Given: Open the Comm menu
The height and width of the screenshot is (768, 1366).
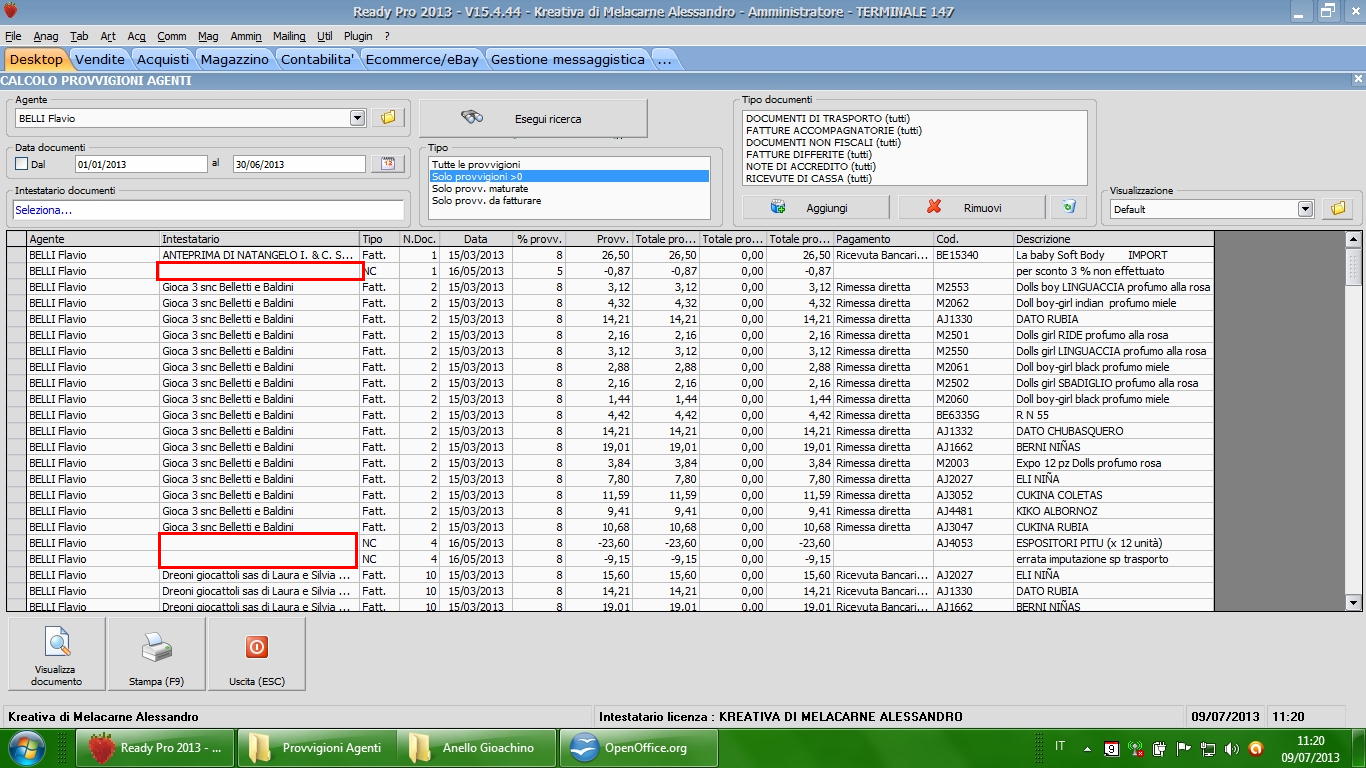Looking at the screenshot, I should click(172, 36).
